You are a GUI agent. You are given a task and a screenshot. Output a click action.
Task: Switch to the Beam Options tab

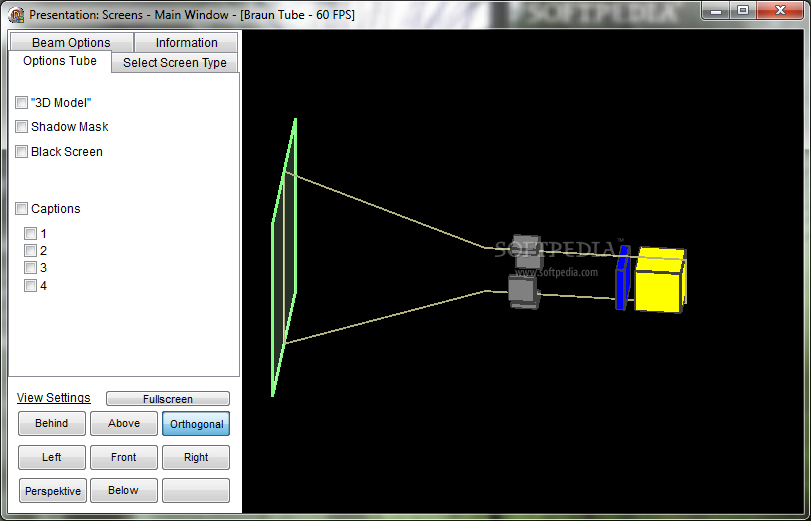pyautogui.click(x=71, y=42)
